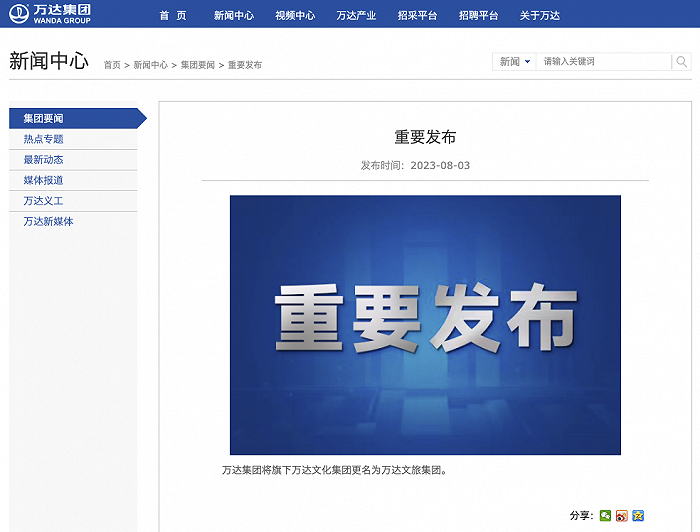Share the article to Weibo
Image resolution: width=700 pixels, height=532 pixels.
pyautogui.click(x=622, y=516)
